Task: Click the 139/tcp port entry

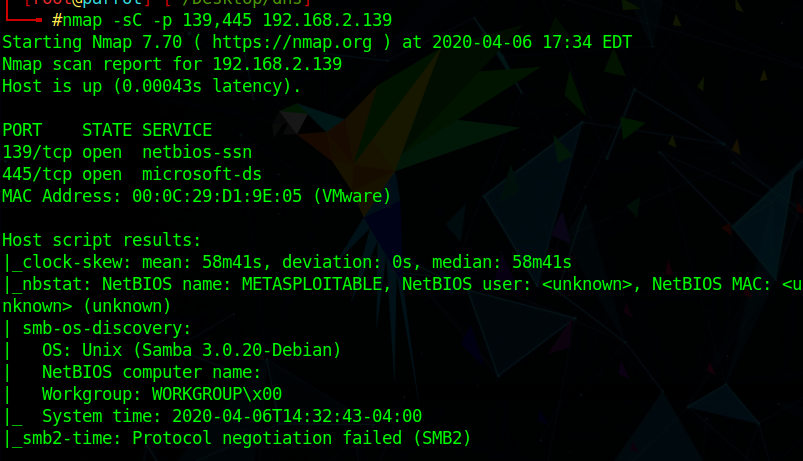Action: coord(37,153)
